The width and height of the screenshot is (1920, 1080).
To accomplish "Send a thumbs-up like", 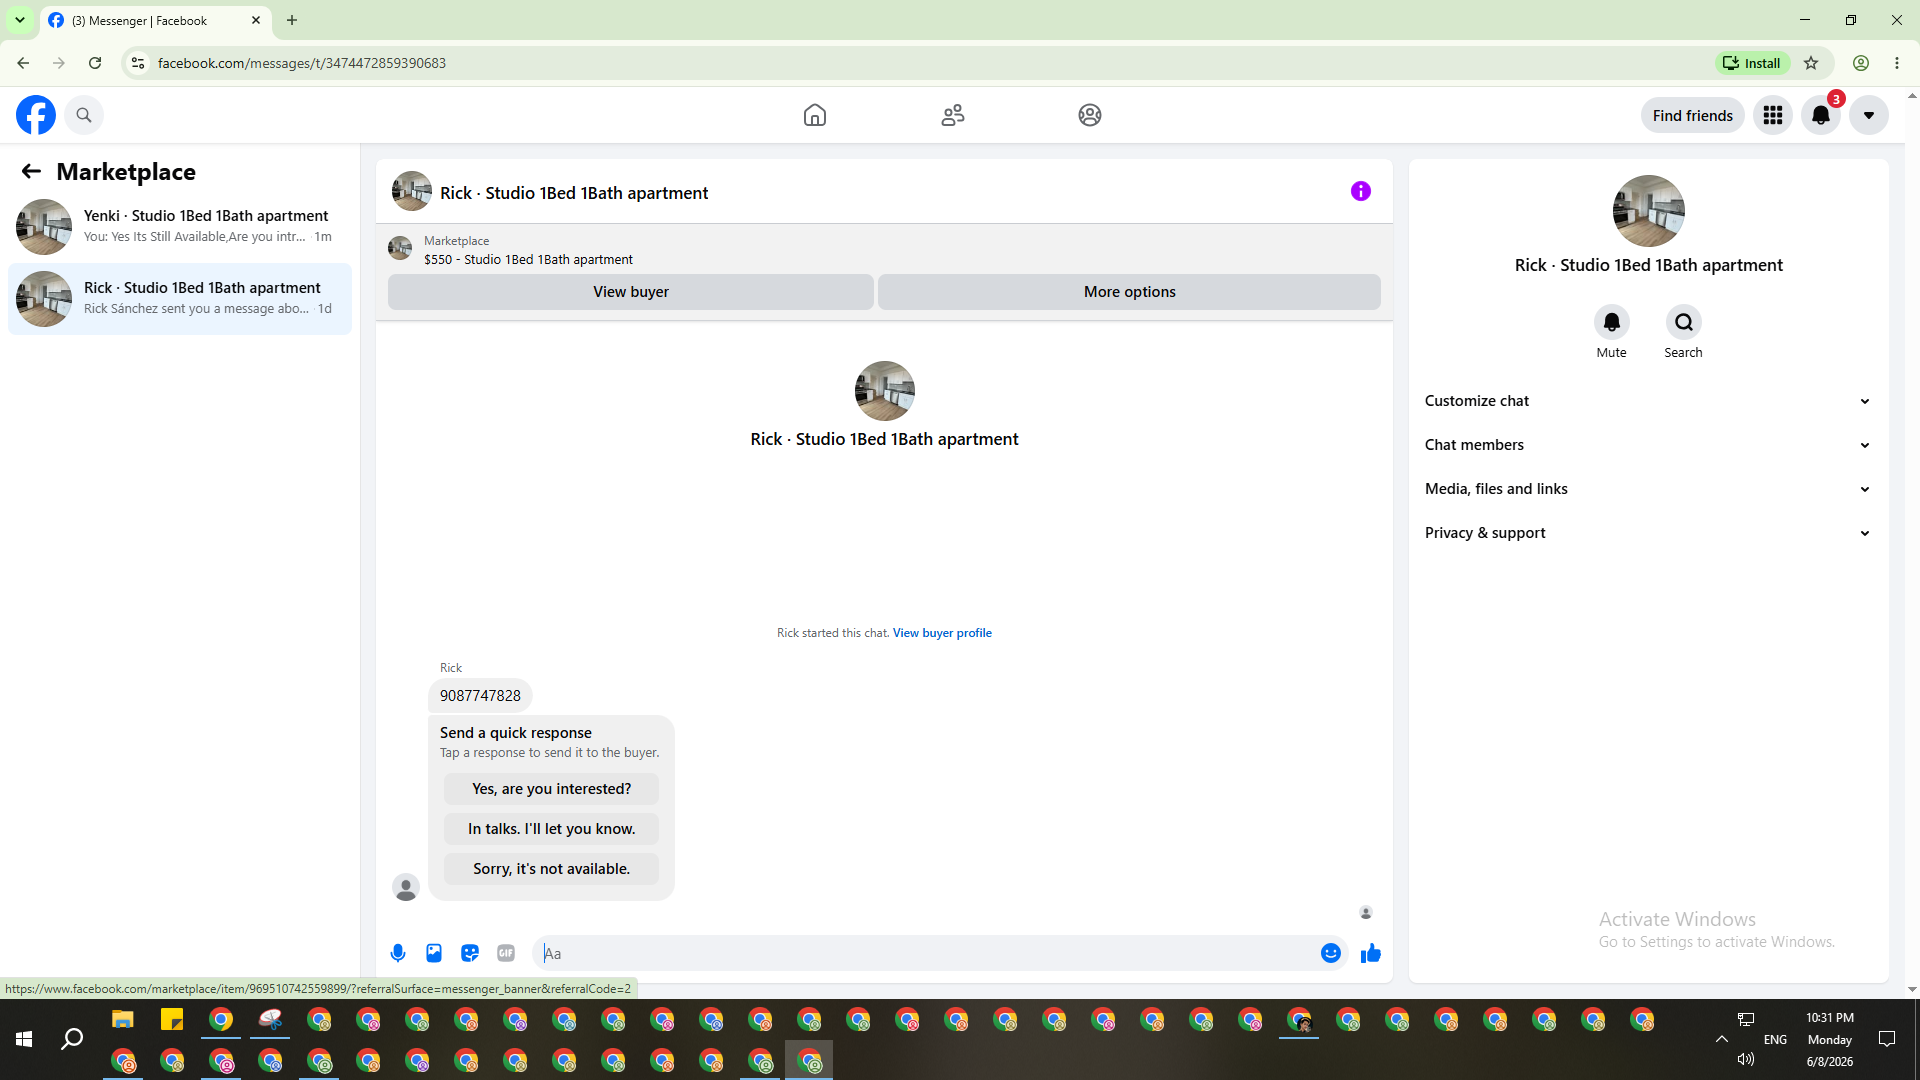I will pyautogui.click(x=1371, y=953).
